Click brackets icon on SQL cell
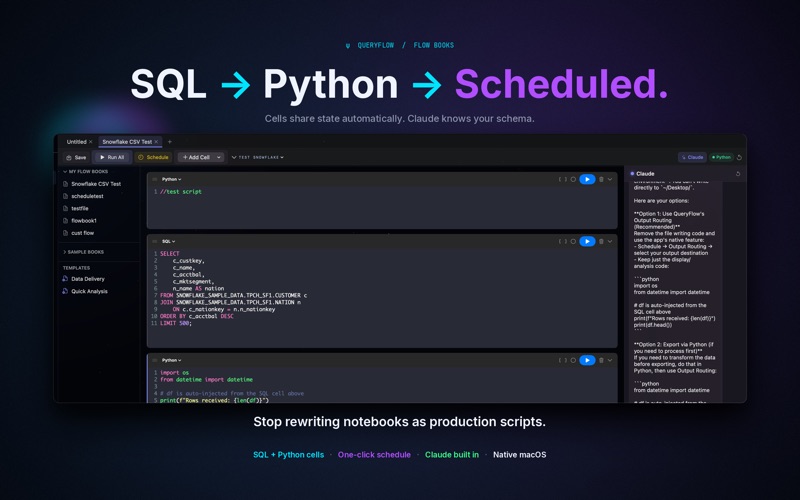The width and height of the screenshot is (800, 500). [563, 241]
